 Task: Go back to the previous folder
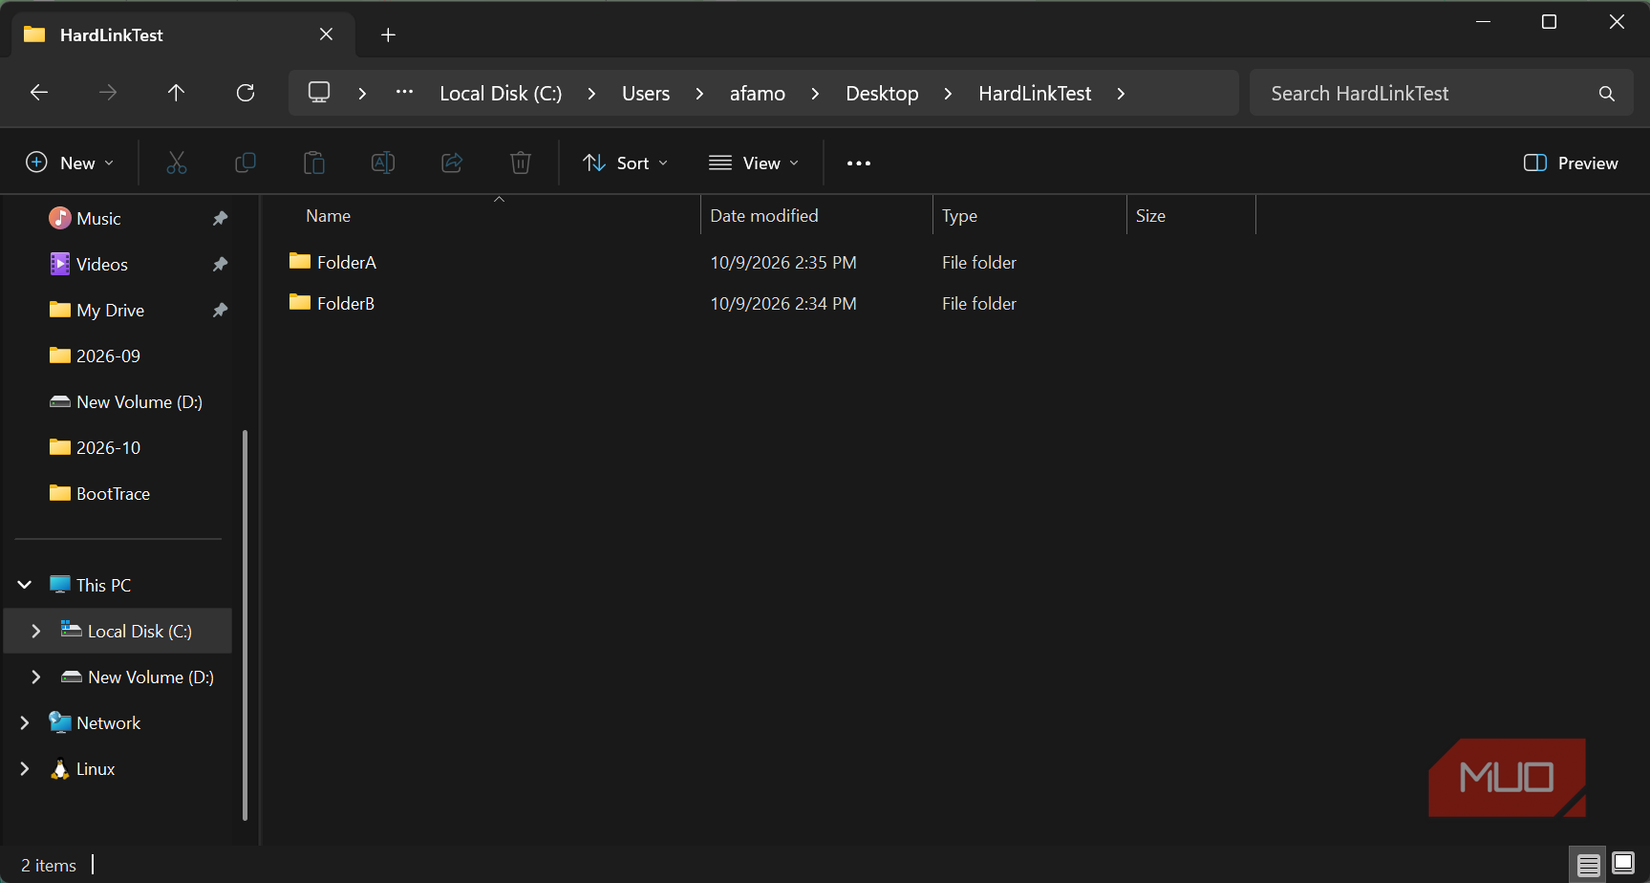(x=39, y=93)
